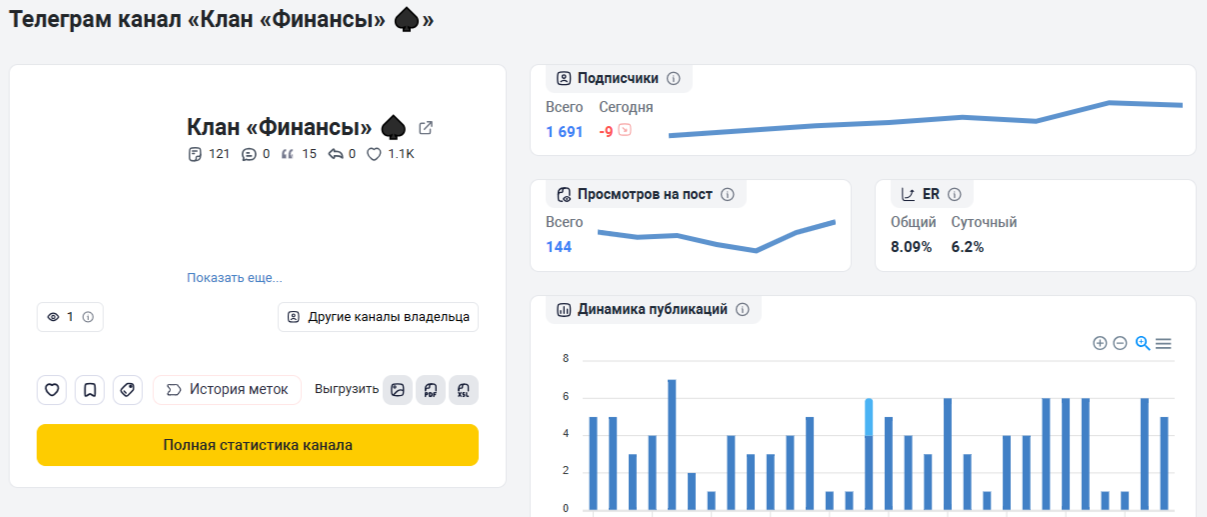Screen dimensions: 1207x517
Task: Open chart hamburger menu
Action: [x=1163, y=343]
